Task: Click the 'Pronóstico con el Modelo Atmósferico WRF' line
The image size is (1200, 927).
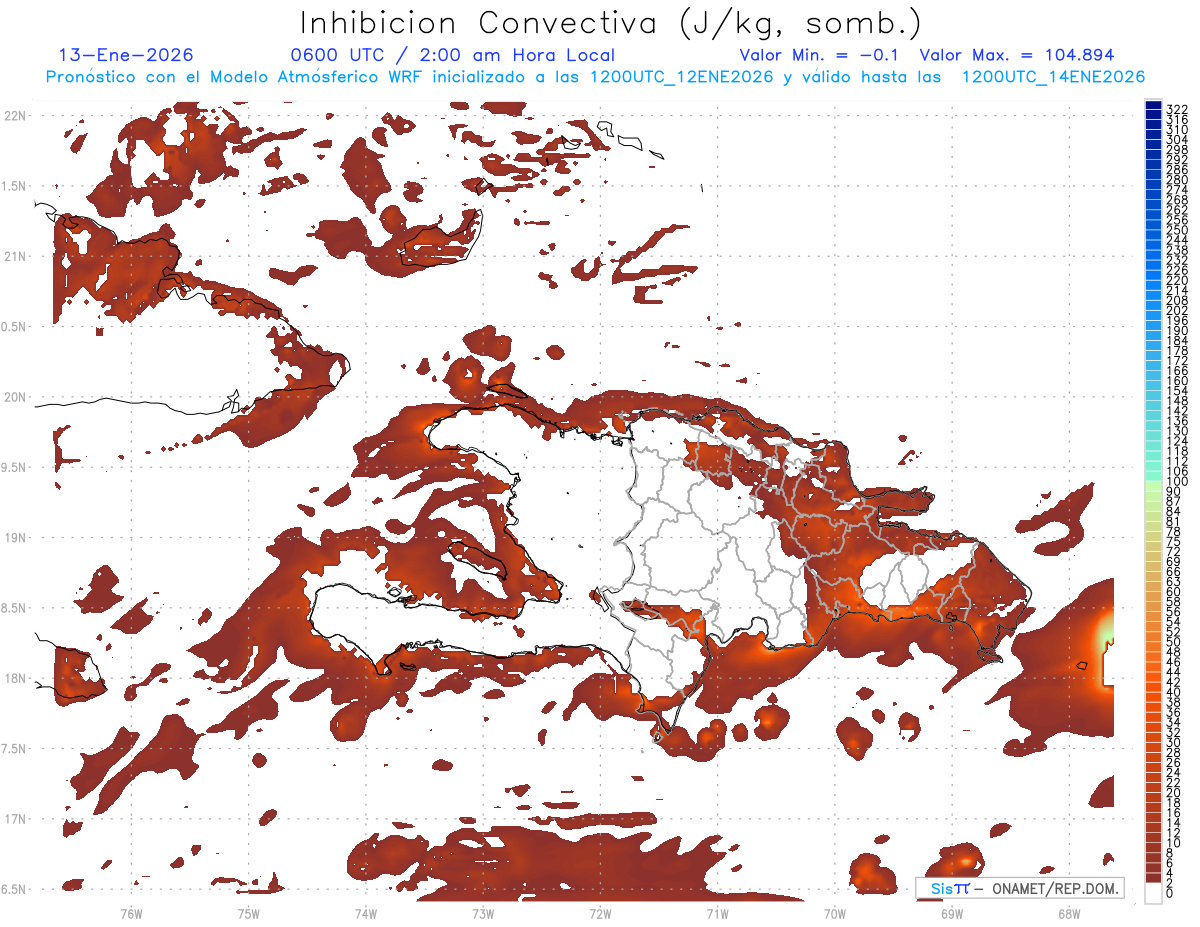Action: click(595, 77)
